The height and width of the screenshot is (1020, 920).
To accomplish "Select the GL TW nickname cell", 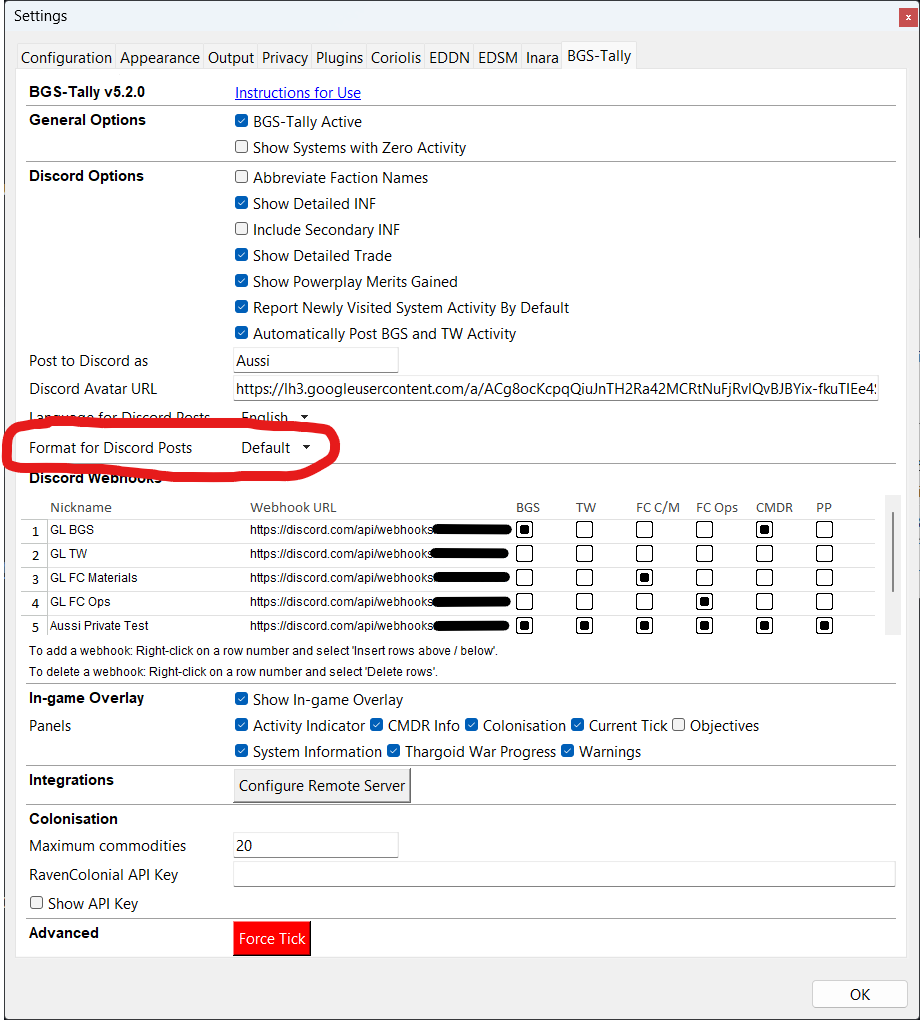I will pos(147,554).
